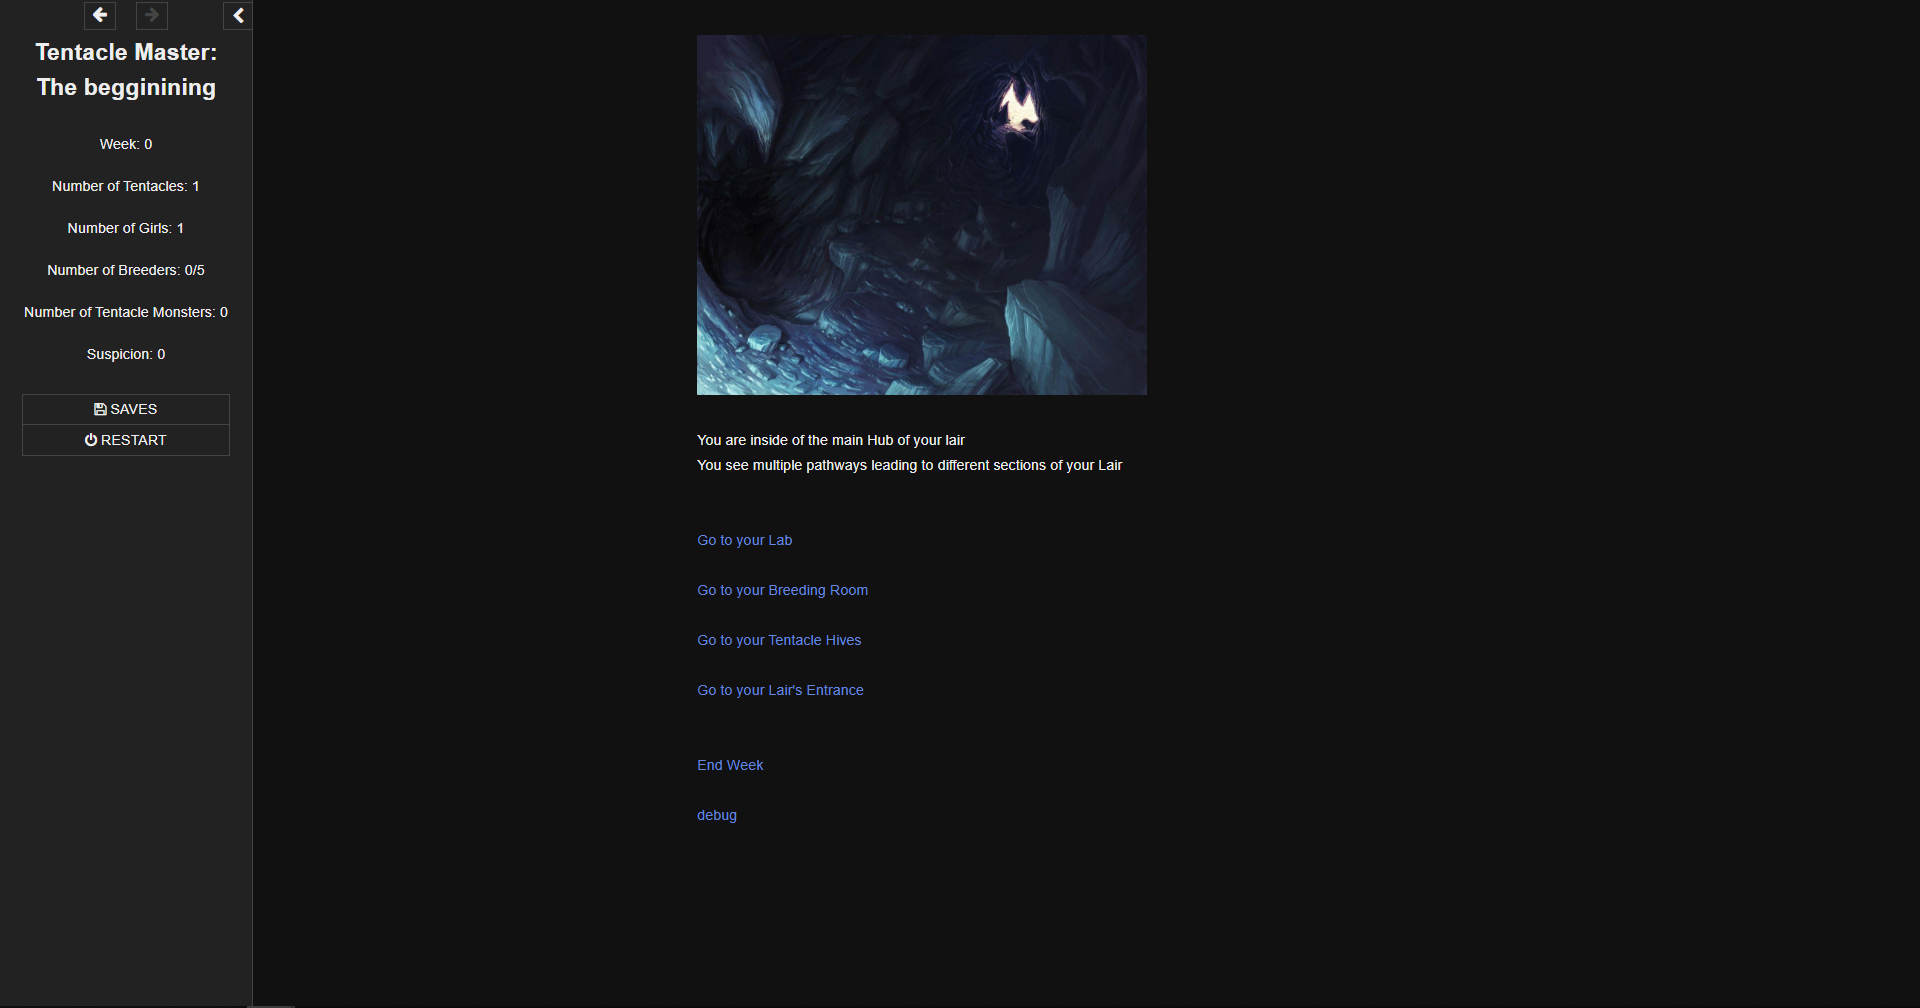Follow the Go to your Lab link
1920x1008 pixels.
point(744,540)
